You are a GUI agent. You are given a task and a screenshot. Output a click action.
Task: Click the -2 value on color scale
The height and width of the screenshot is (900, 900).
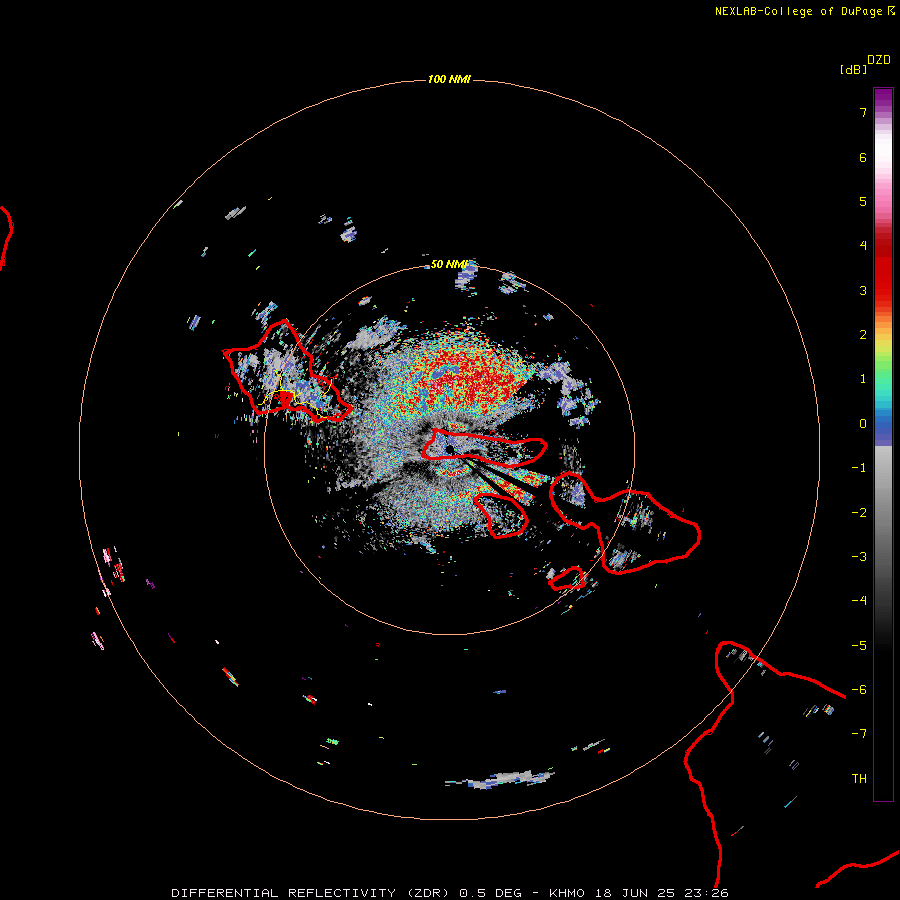(x=859, y=513)
